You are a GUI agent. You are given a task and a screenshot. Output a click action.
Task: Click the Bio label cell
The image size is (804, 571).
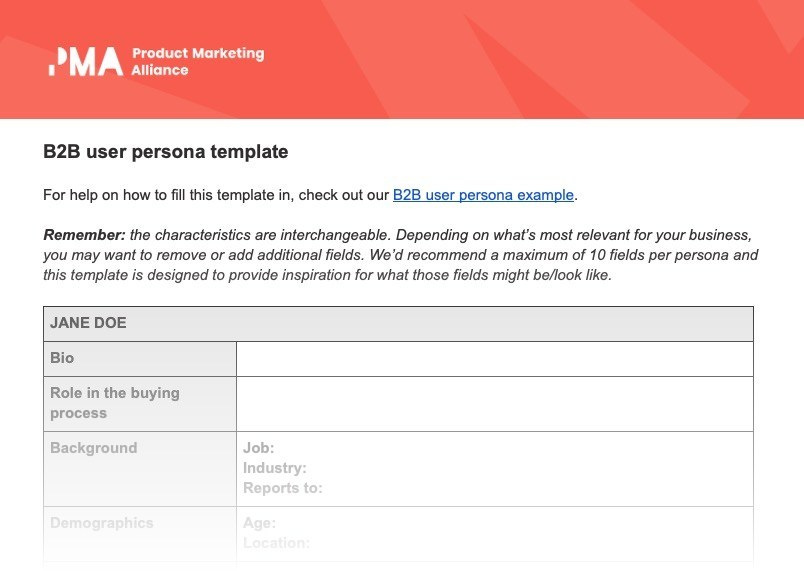coord(140,359)
